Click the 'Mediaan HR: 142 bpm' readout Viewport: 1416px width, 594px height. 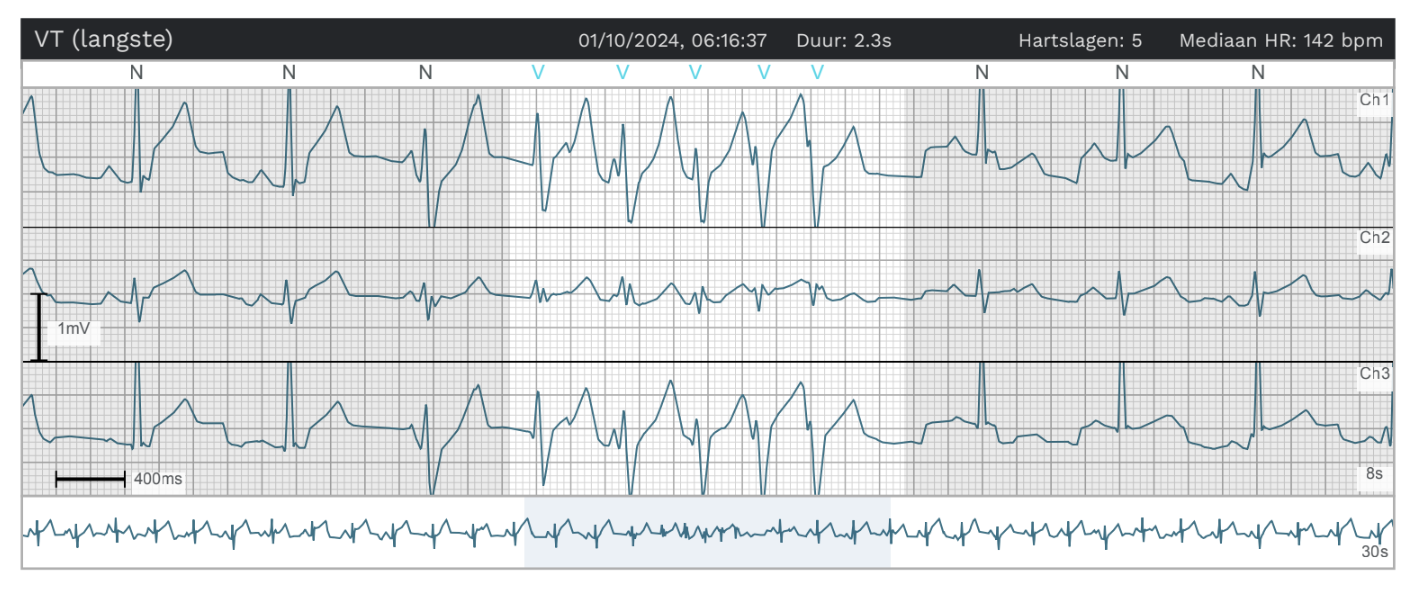(1281, 41)
